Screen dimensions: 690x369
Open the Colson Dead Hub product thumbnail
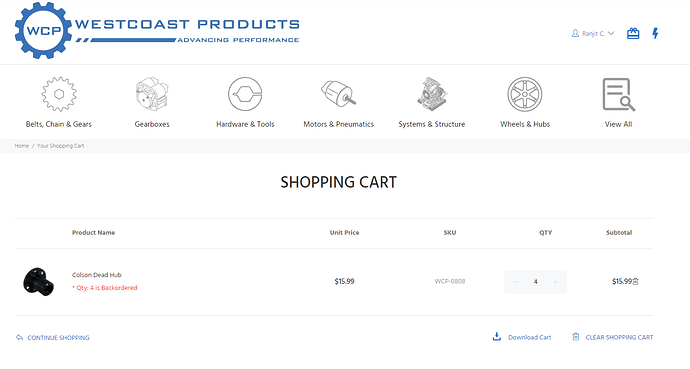(38, 281)
